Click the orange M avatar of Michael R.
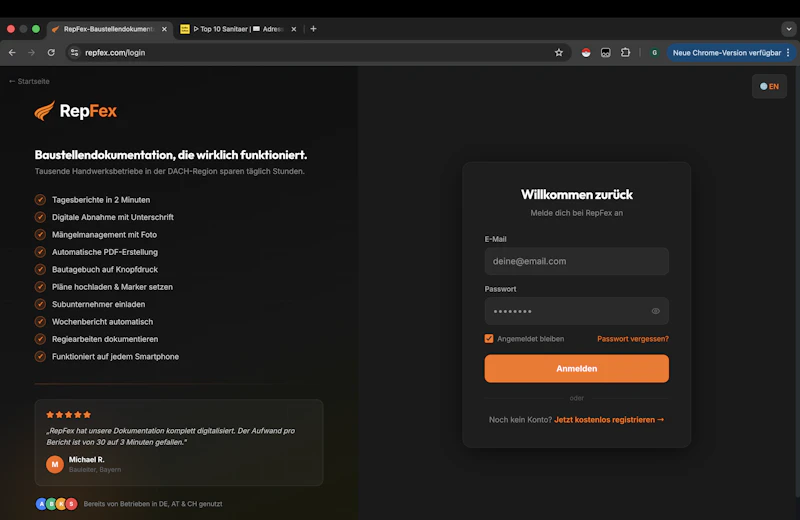Screen dimensions: 800x520 (x=55, y=464)
